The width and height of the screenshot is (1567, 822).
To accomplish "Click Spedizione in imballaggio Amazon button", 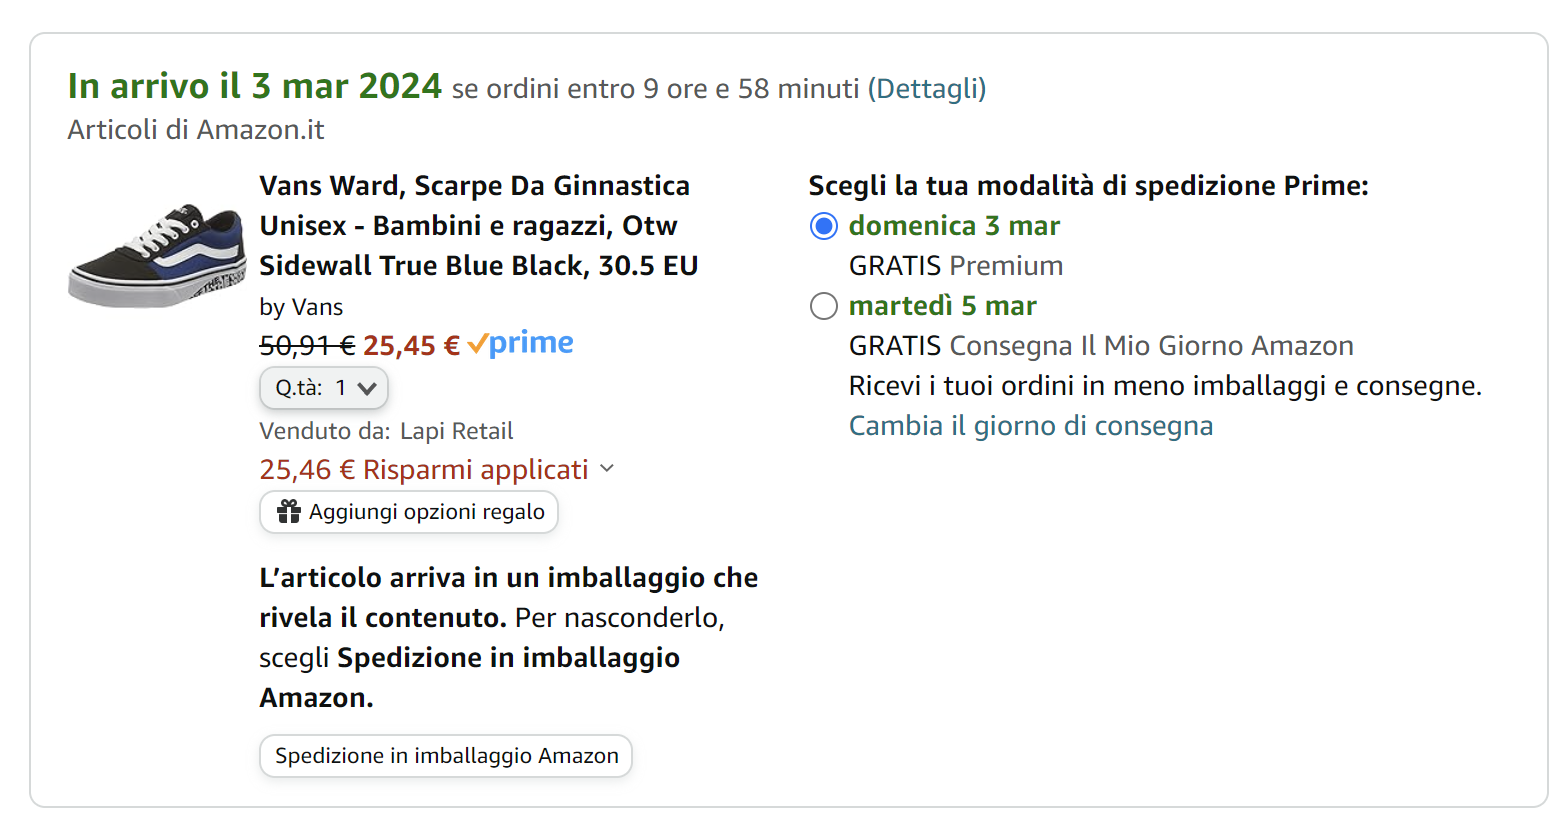I will click(445, 756).
